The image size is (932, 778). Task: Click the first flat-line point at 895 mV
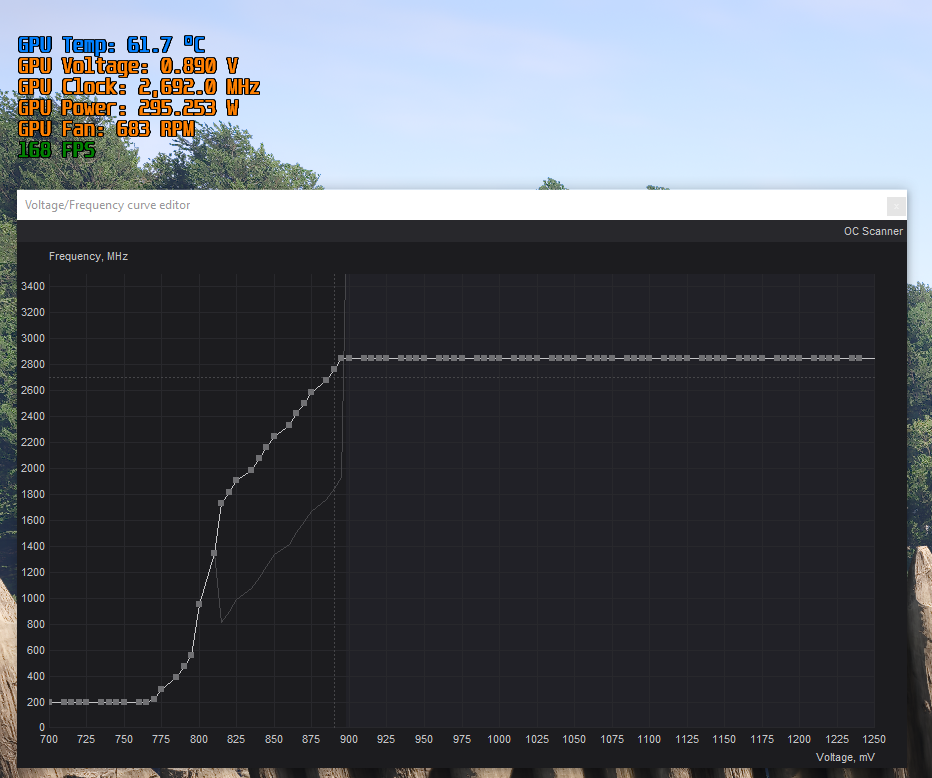[341, 358]
